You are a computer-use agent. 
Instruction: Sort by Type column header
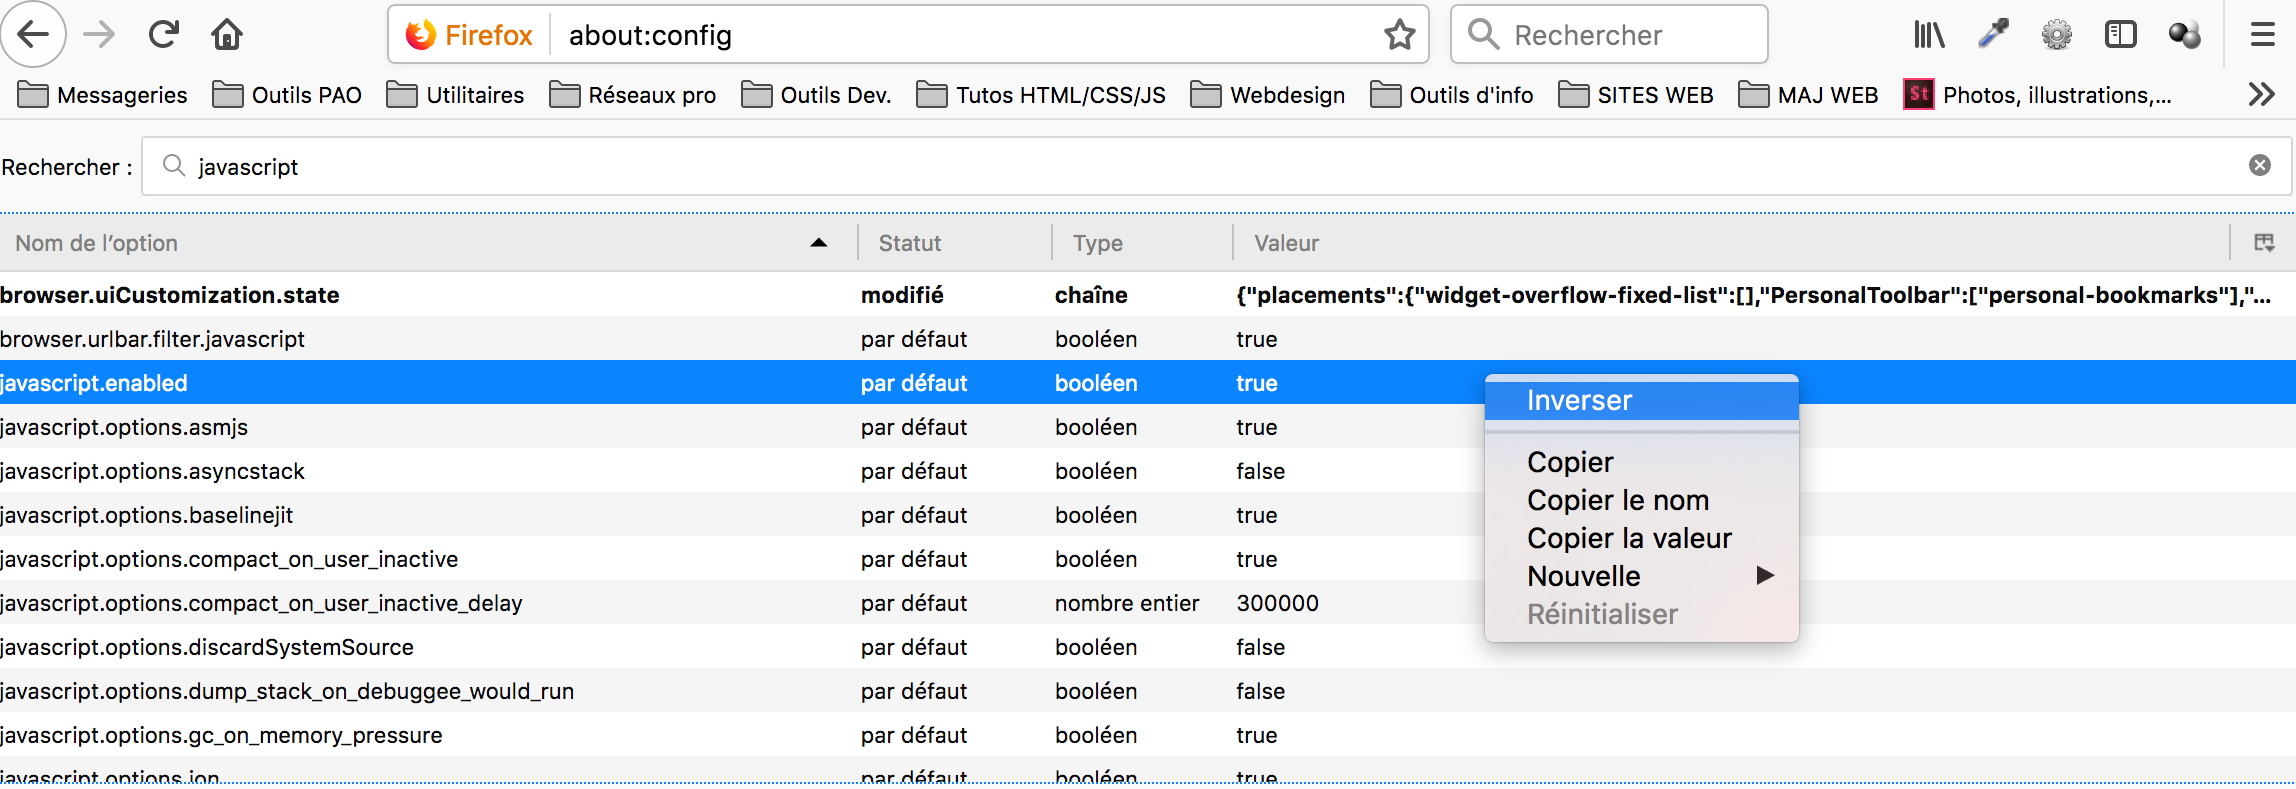coord(1143,243)
